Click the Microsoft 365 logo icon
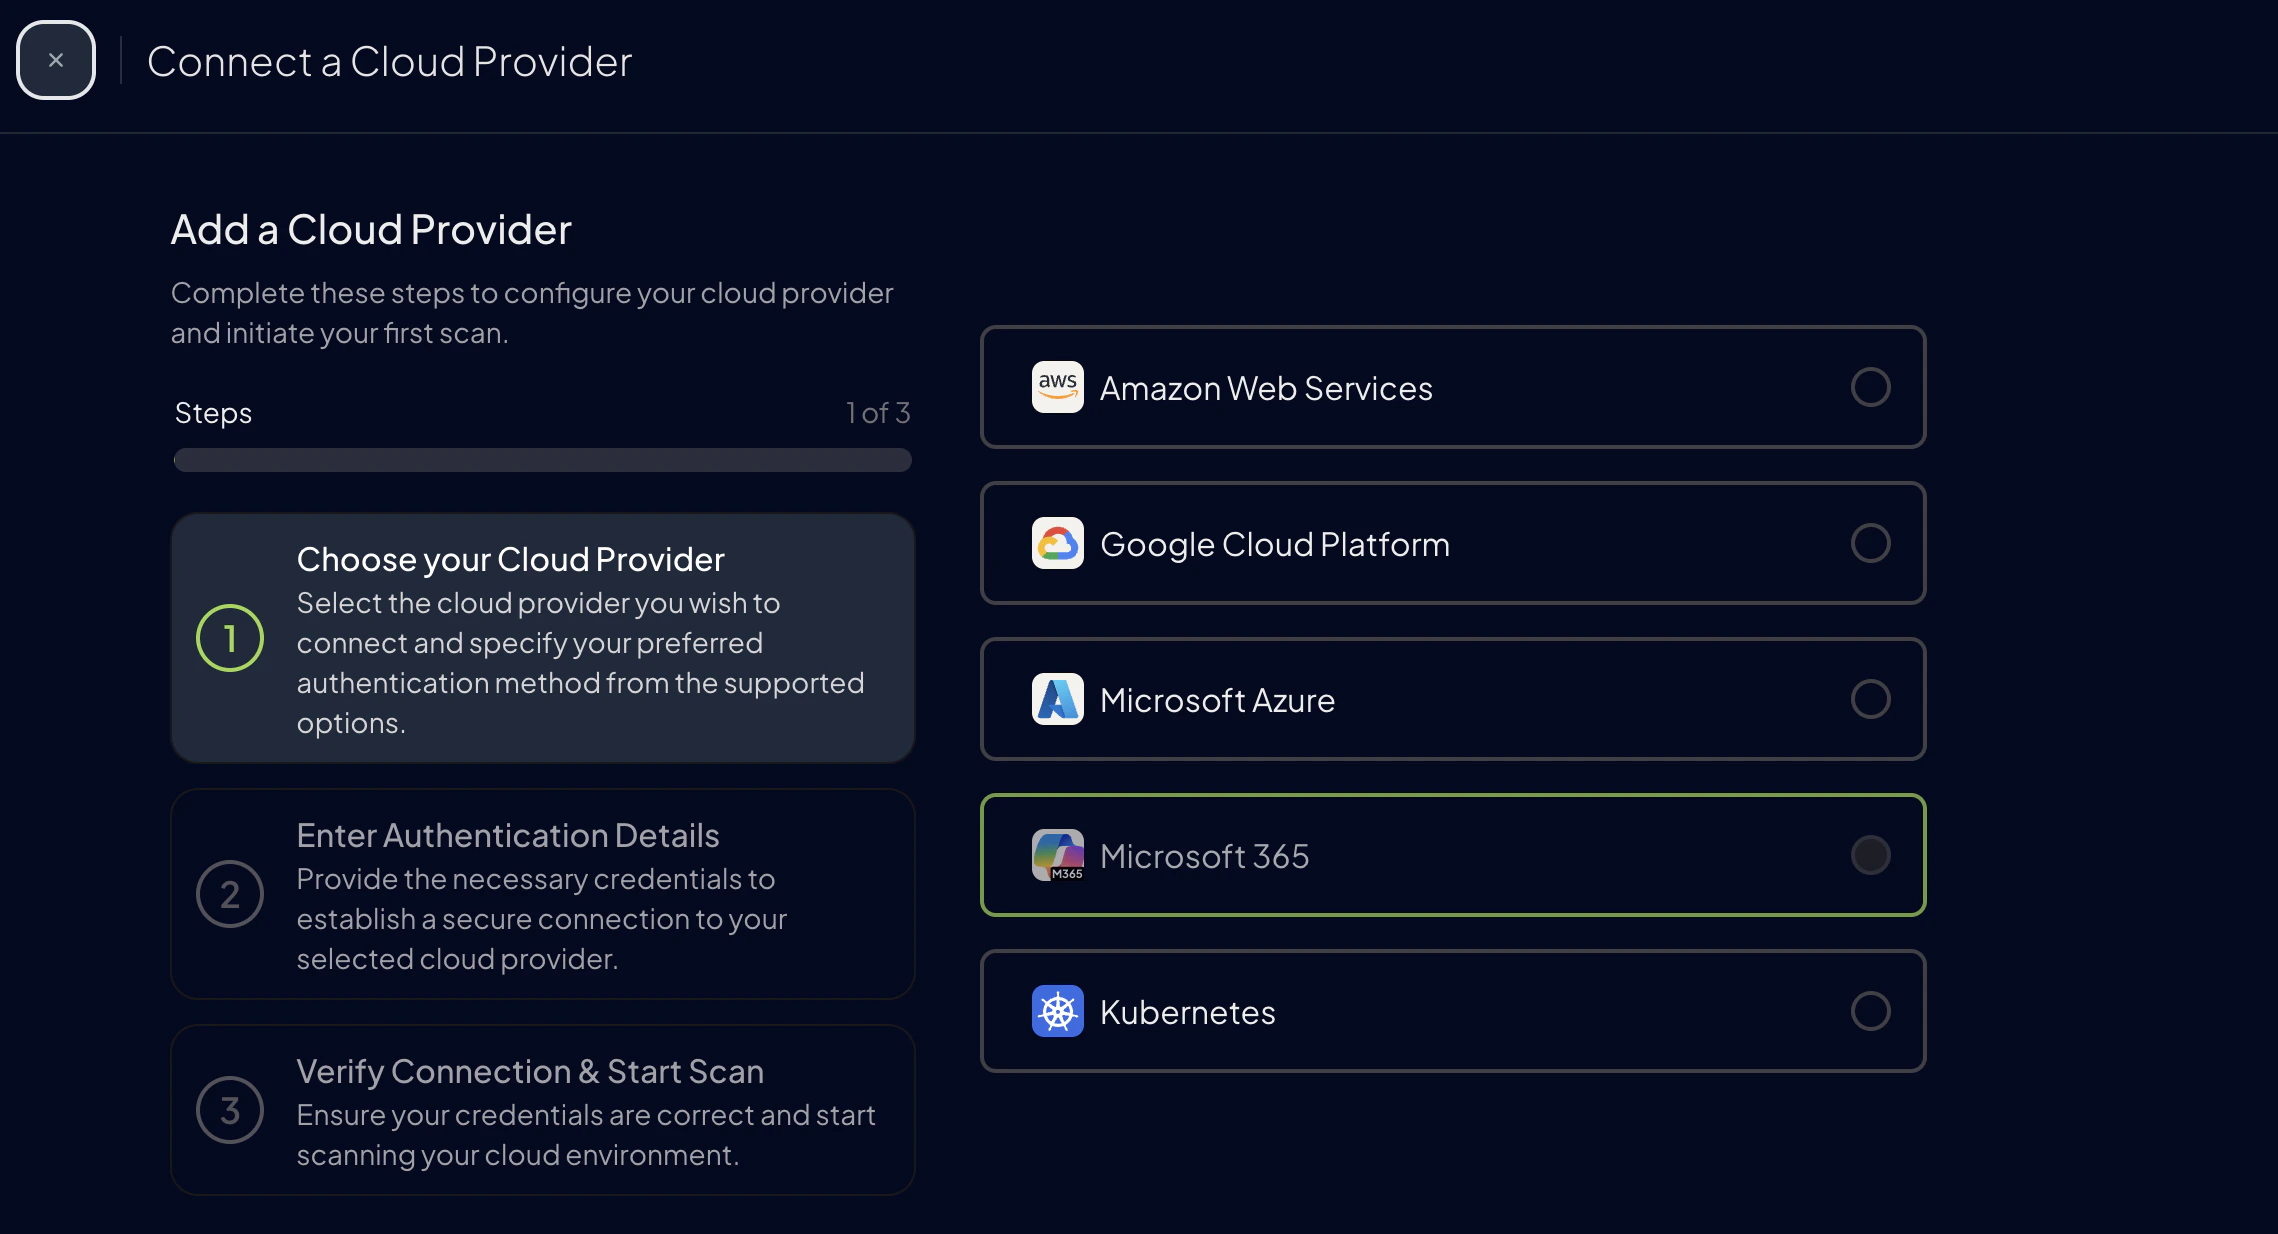This screenshot has width=2278, height=1234. (x=1056, y=855)
